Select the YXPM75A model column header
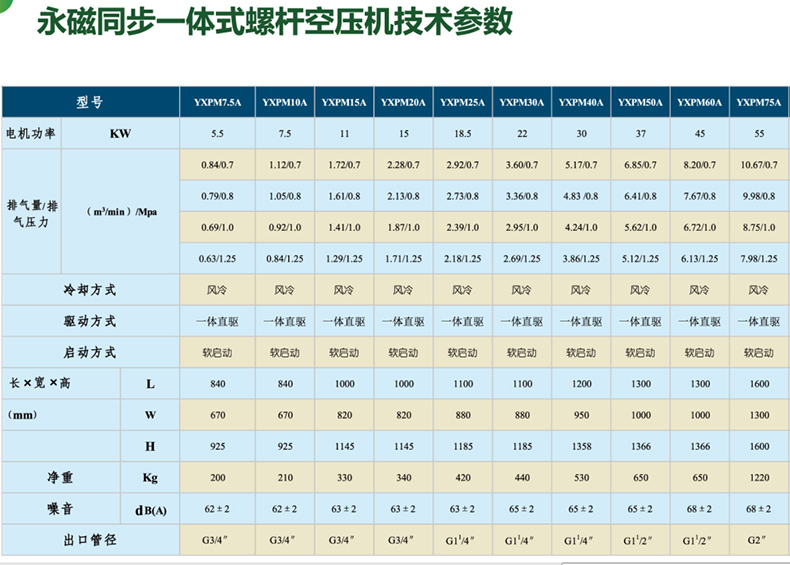The width and height of the screenshot is (790, 565). 759,102
